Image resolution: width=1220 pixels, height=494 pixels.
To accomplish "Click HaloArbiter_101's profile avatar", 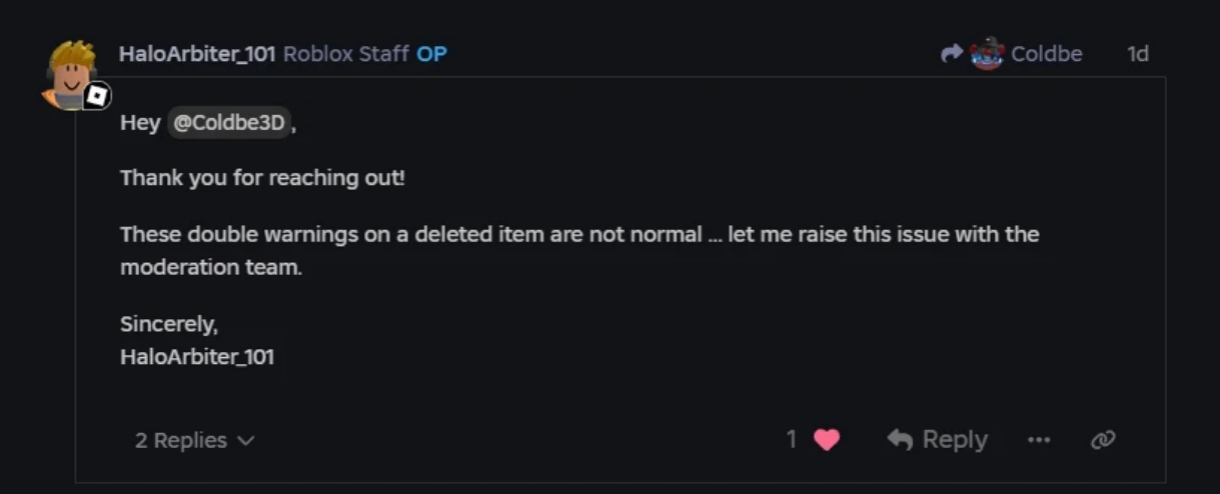I will 70,72.
